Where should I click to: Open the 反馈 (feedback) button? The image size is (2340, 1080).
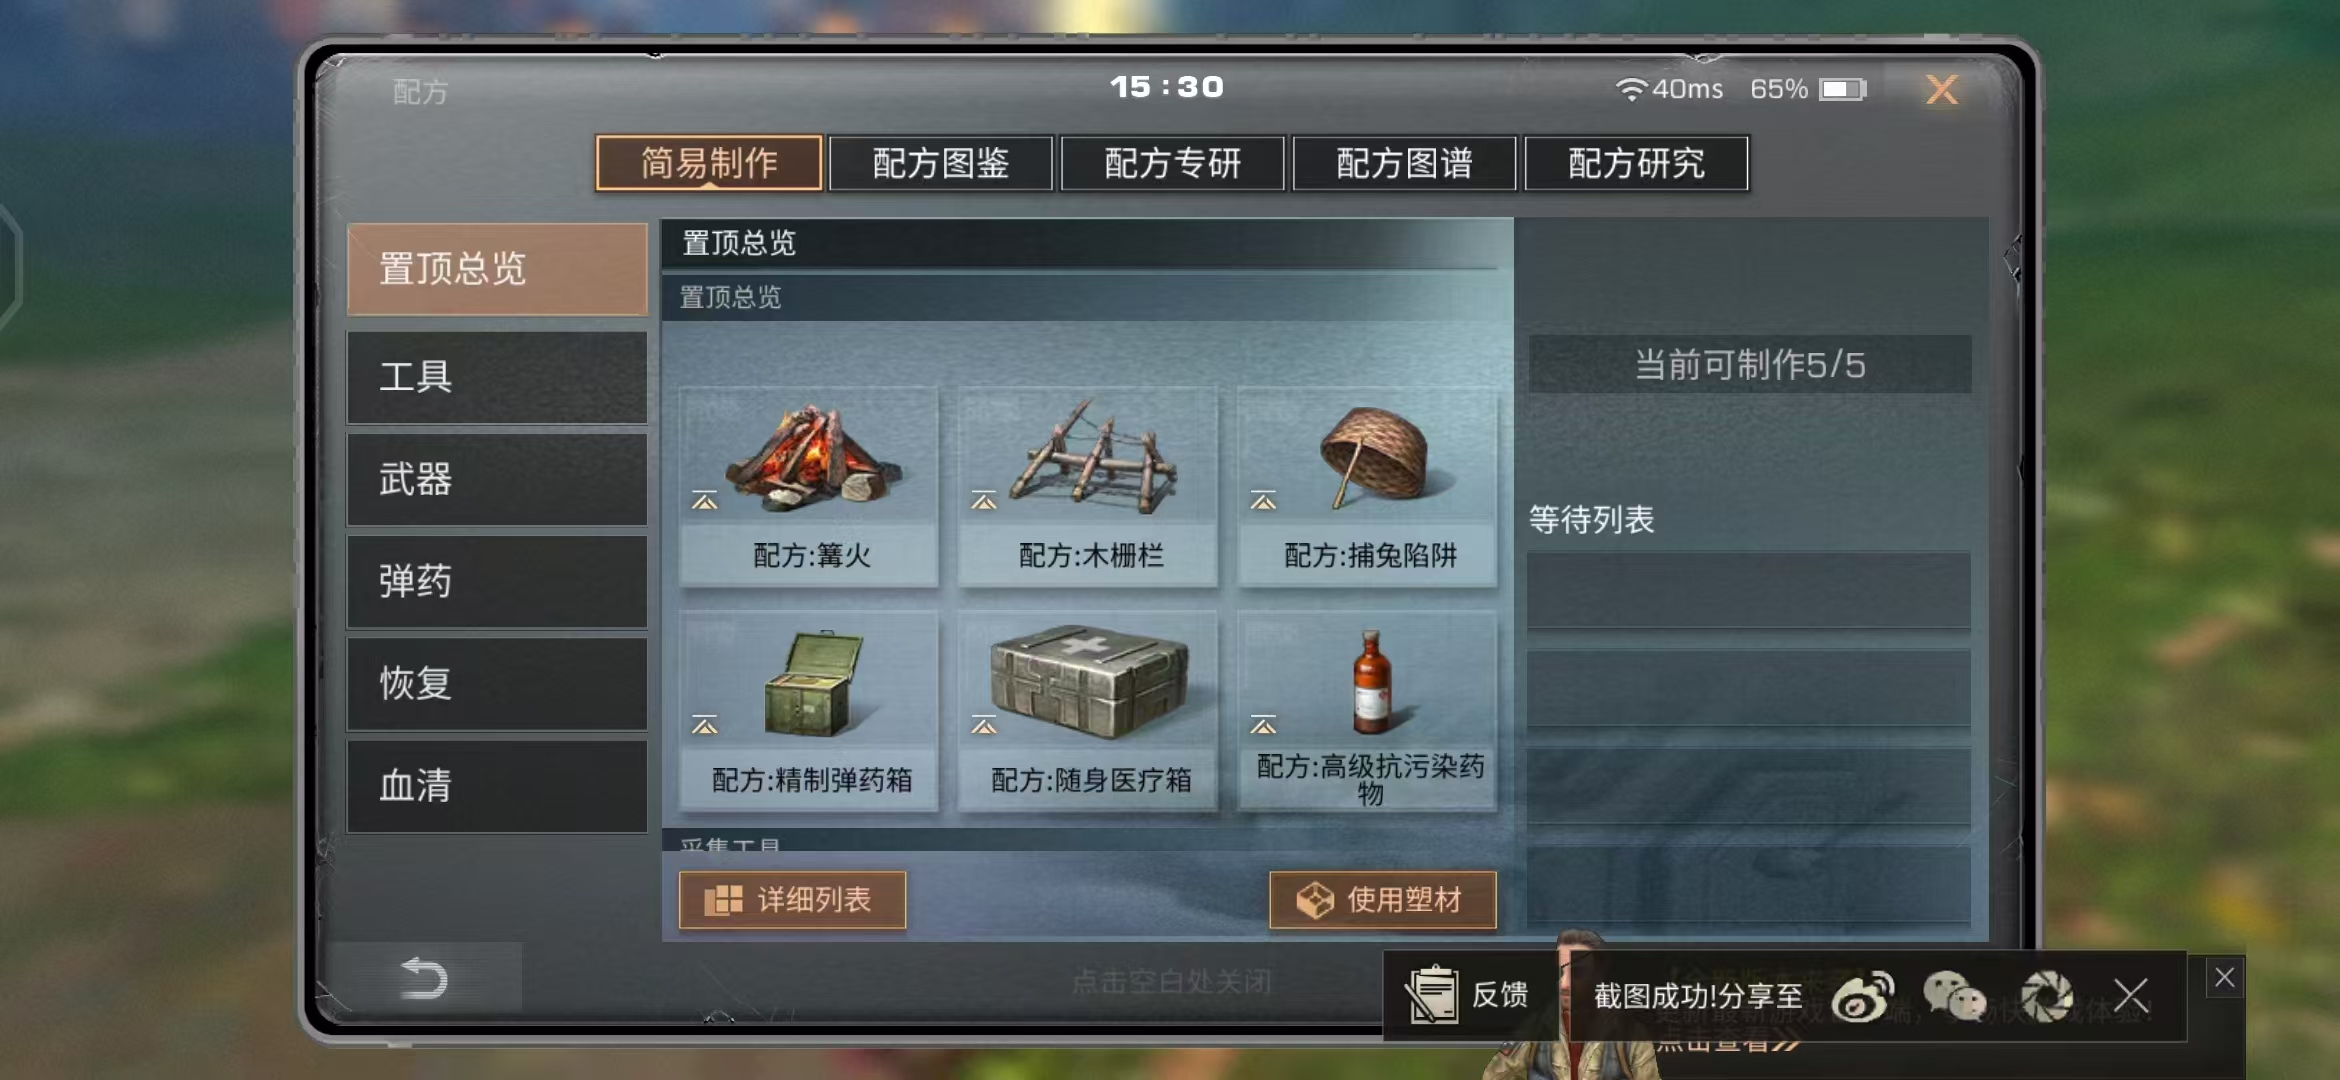[x=1468, y=995]
